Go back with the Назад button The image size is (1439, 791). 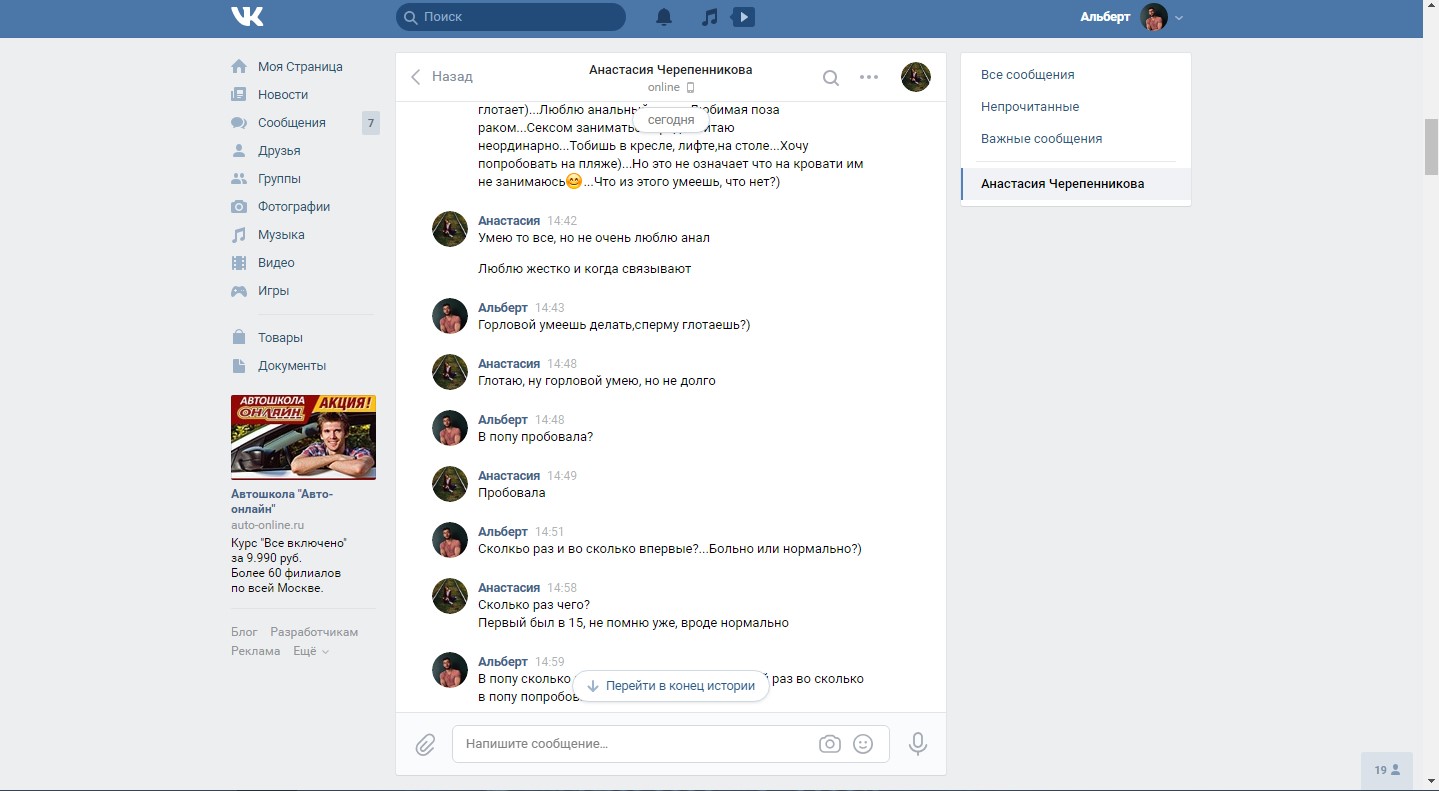click(x=441, y=77)
